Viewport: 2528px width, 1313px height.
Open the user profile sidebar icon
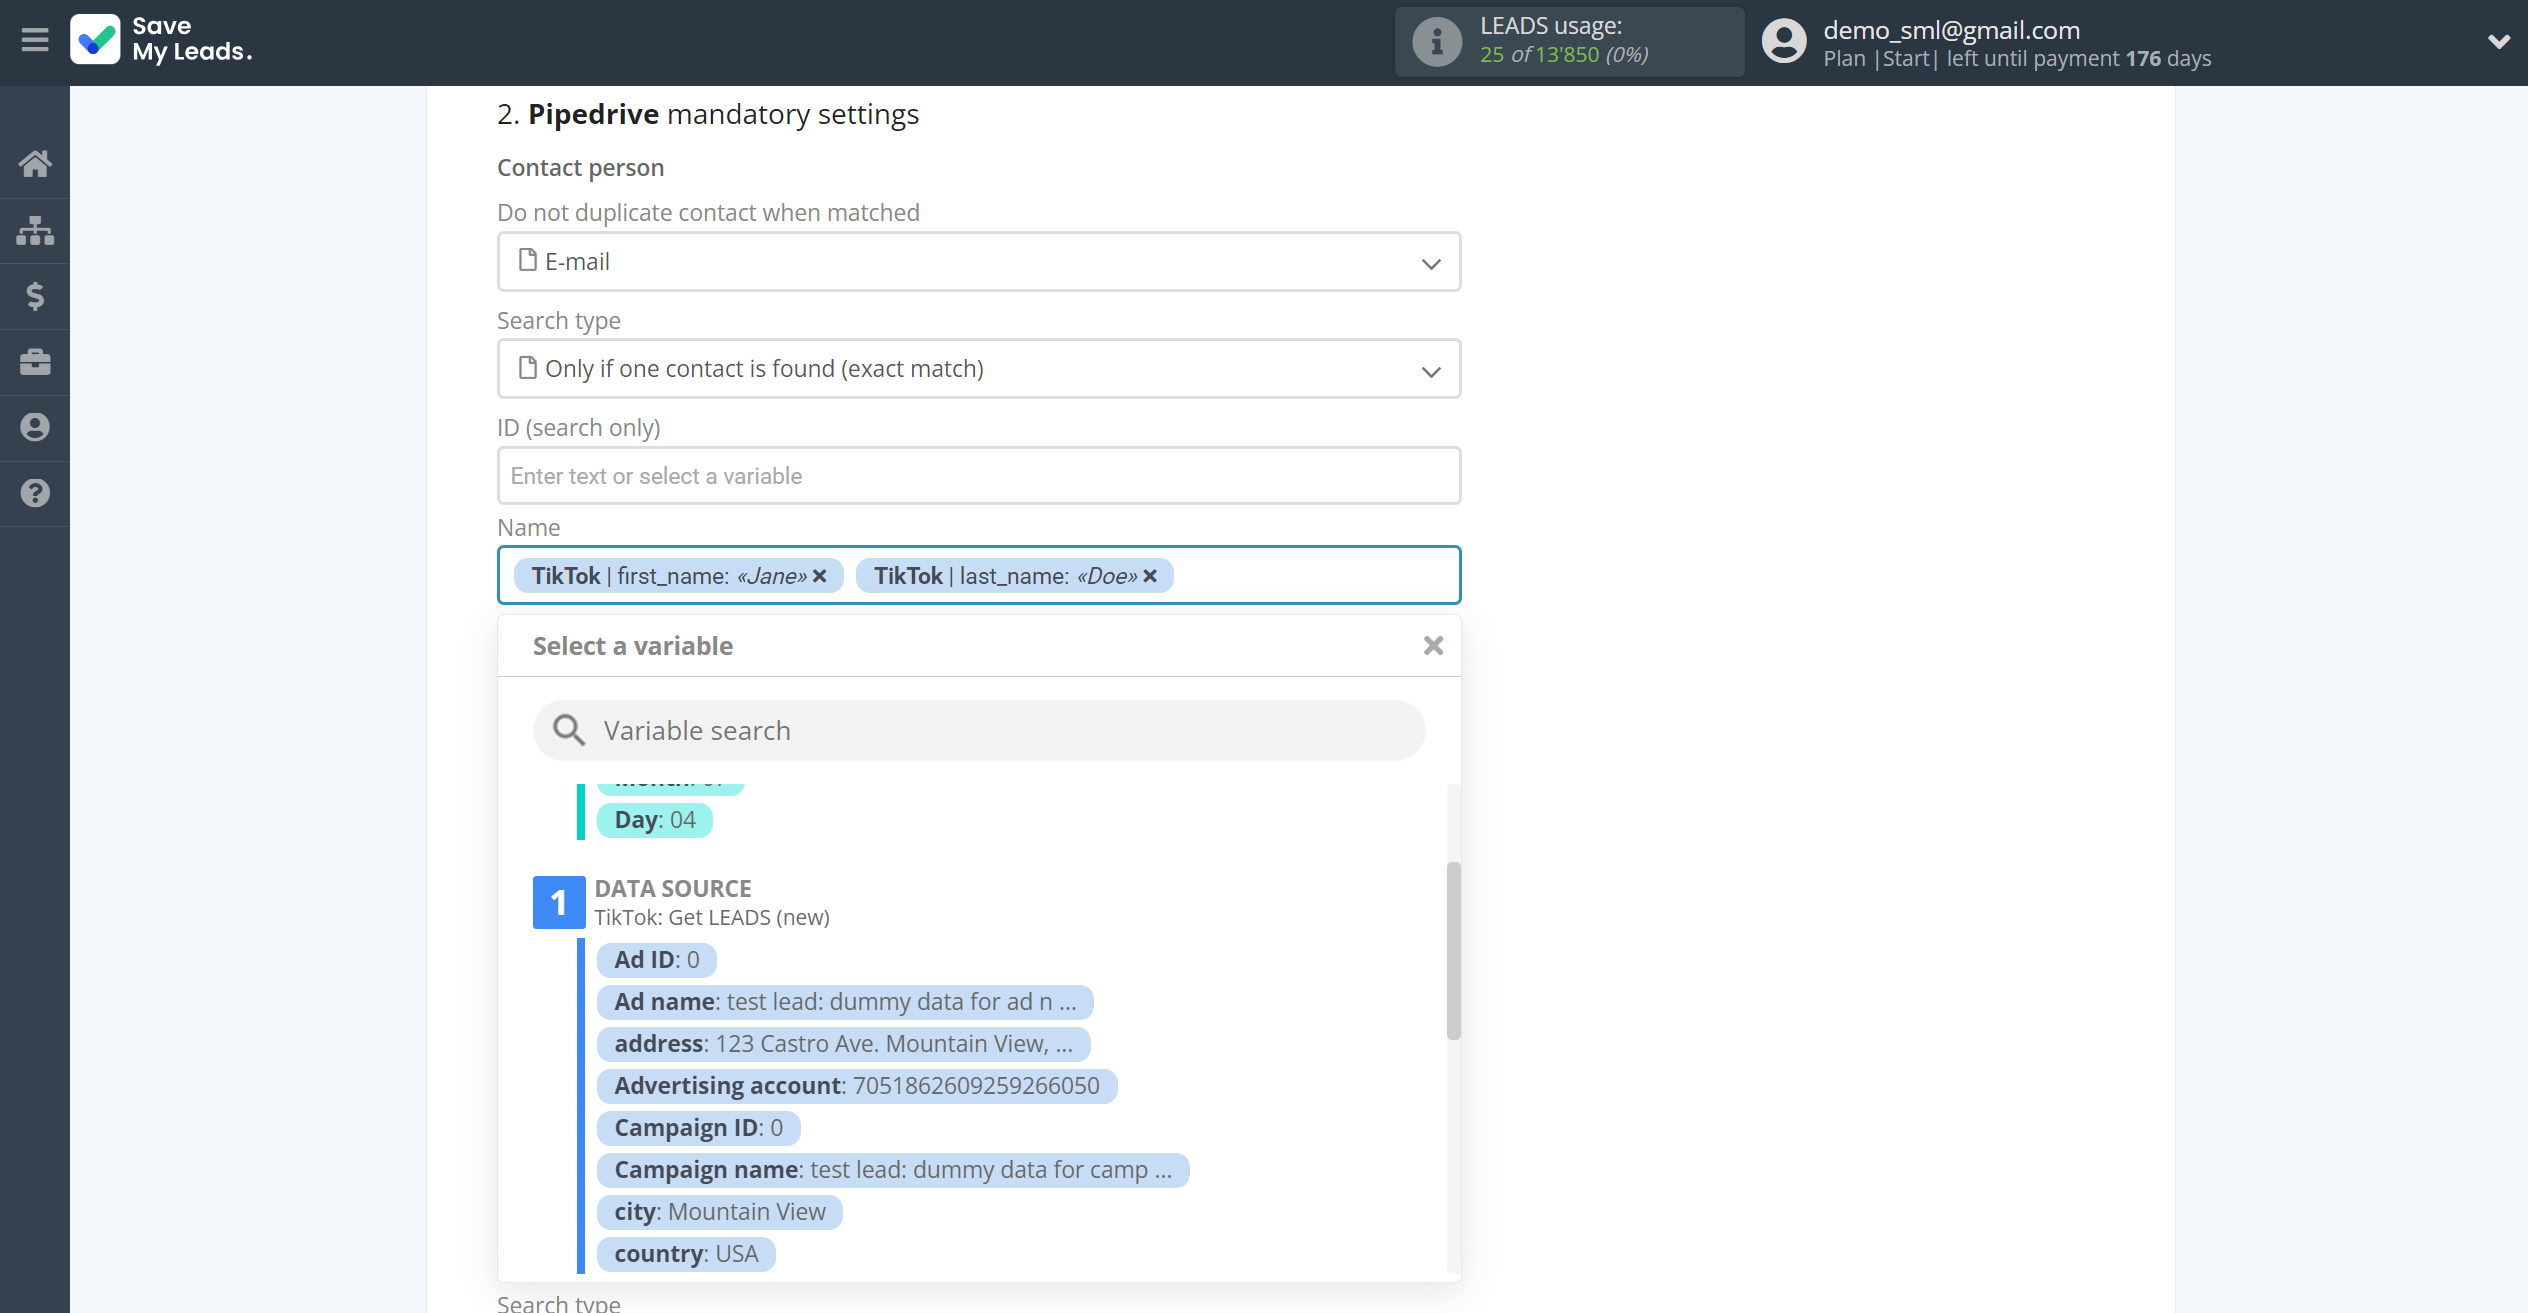(x=35, y=428)
